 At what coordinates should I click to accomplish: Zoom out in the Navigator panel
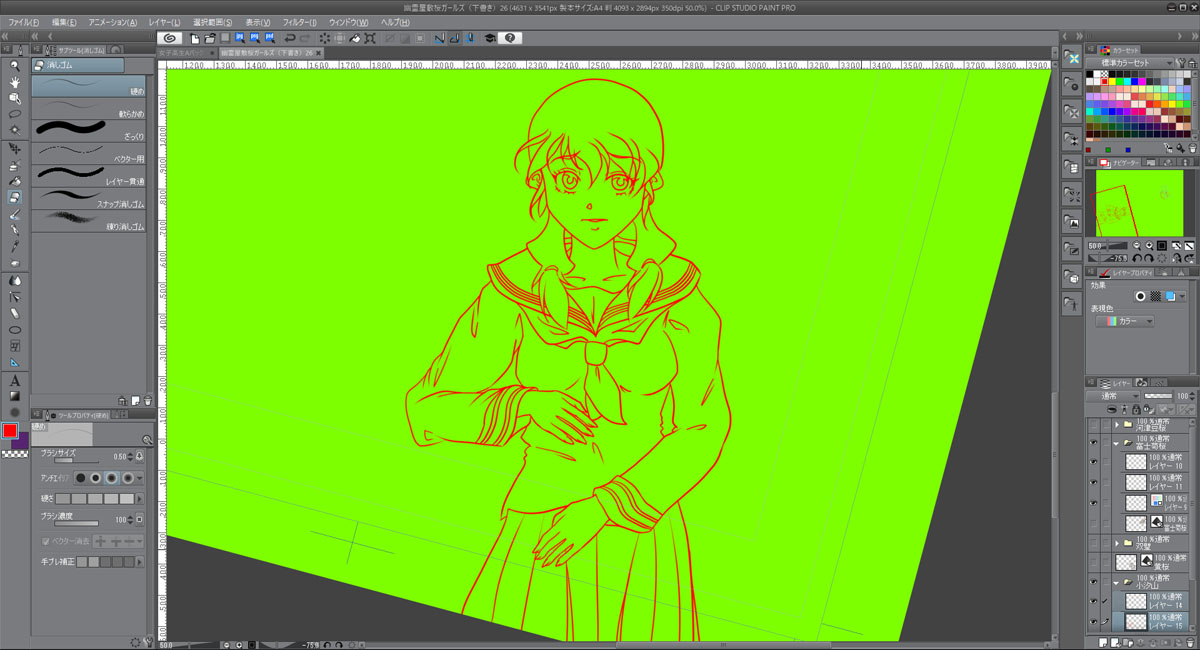point(1137,245)
